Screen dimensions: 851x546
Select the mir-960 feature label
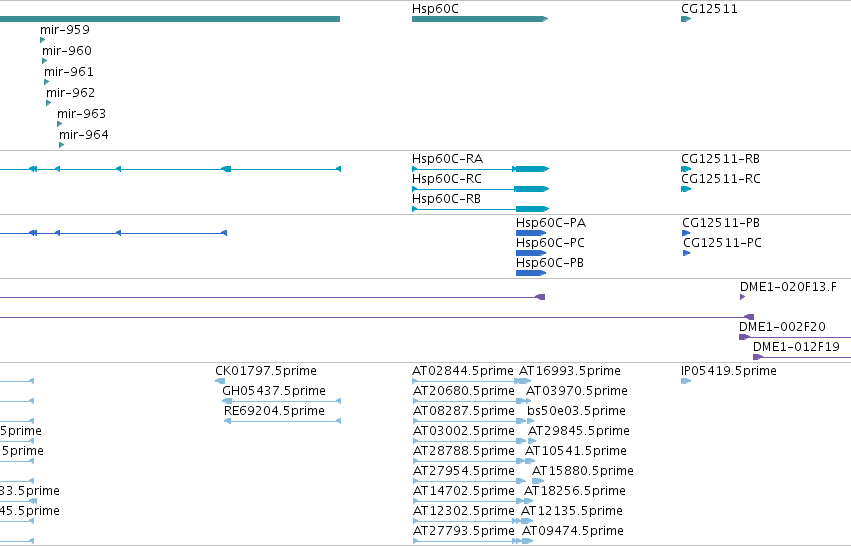(67, 51)
